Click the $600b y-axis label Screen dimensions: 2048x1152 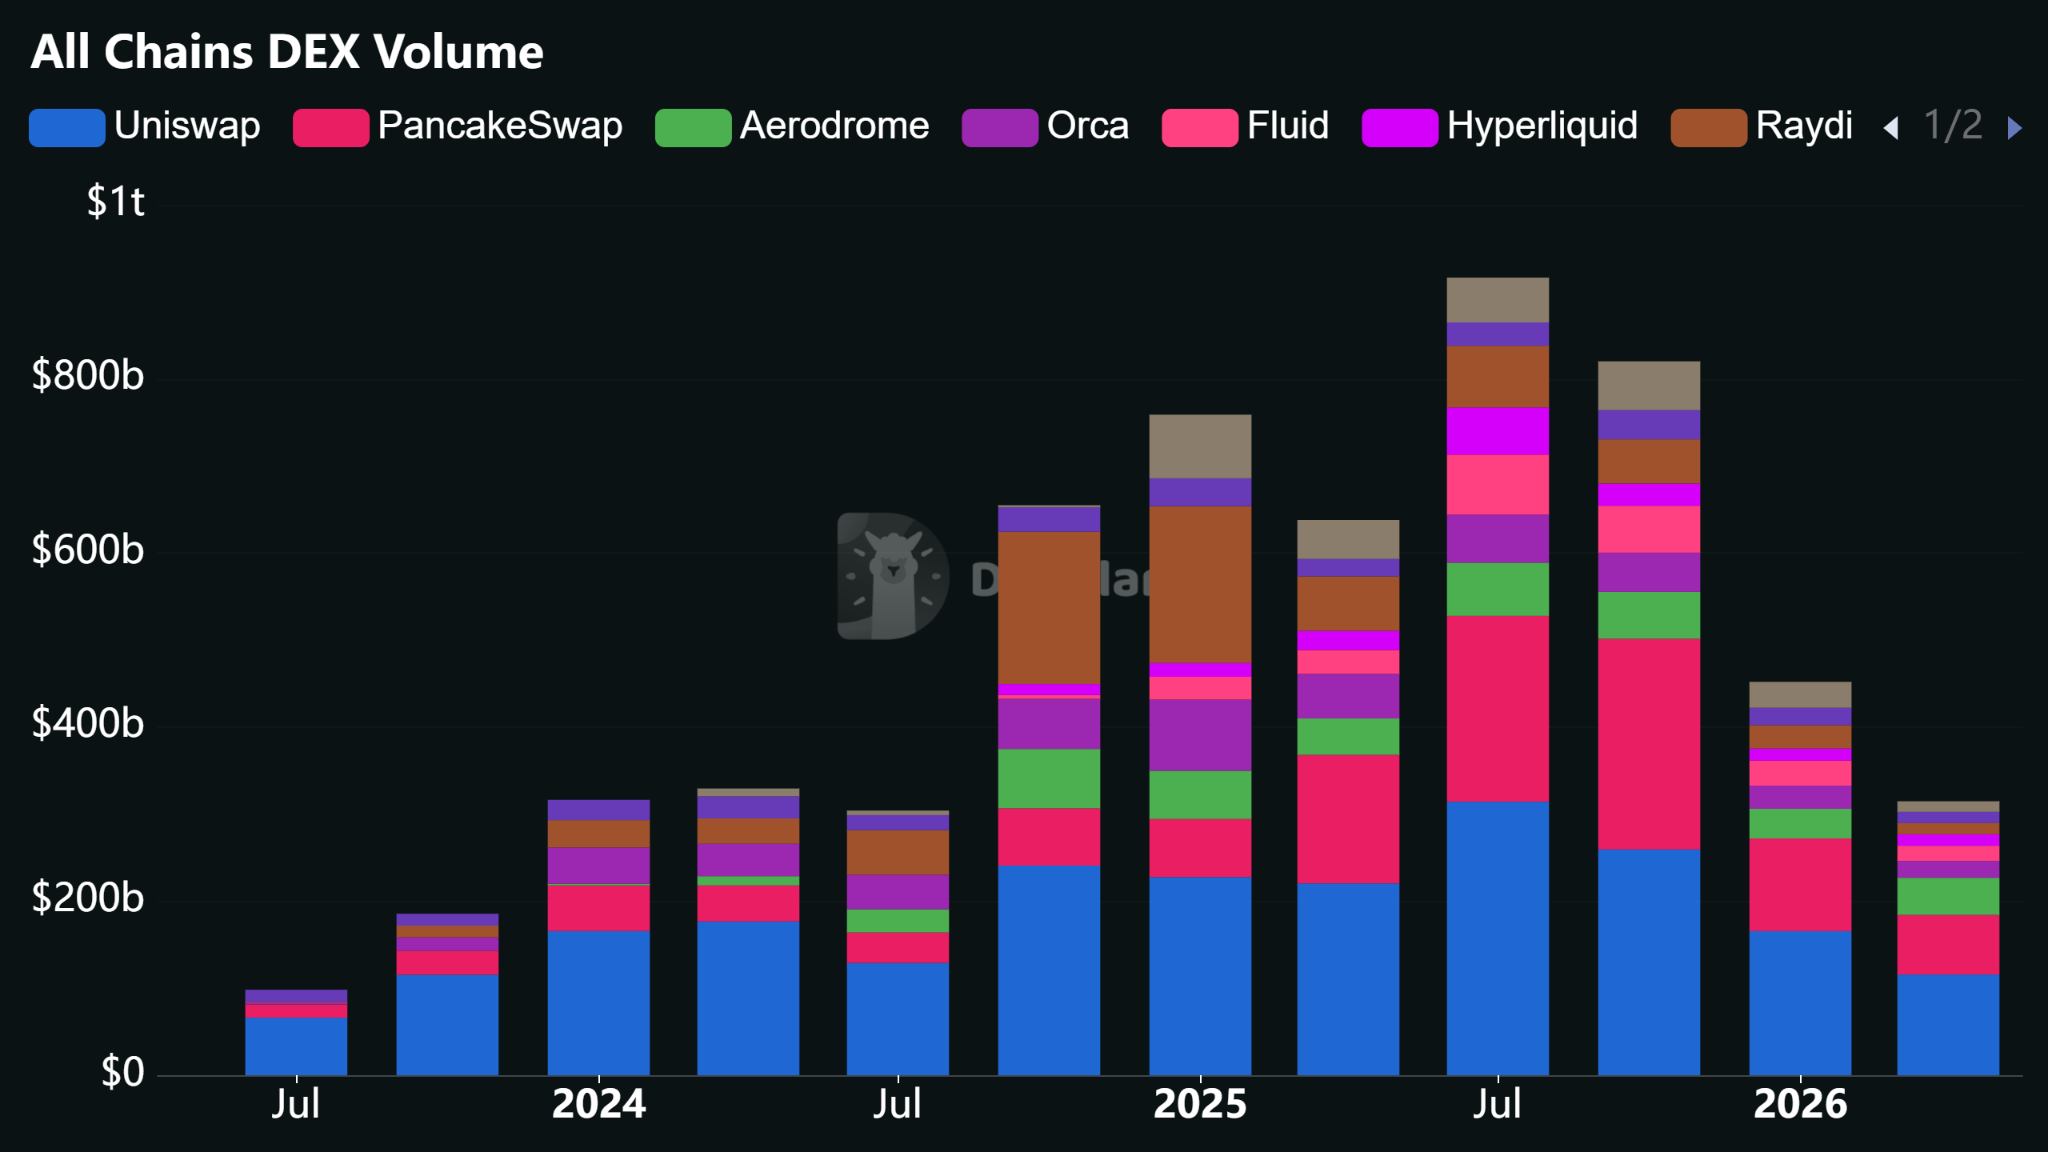[x=88, y=549]
